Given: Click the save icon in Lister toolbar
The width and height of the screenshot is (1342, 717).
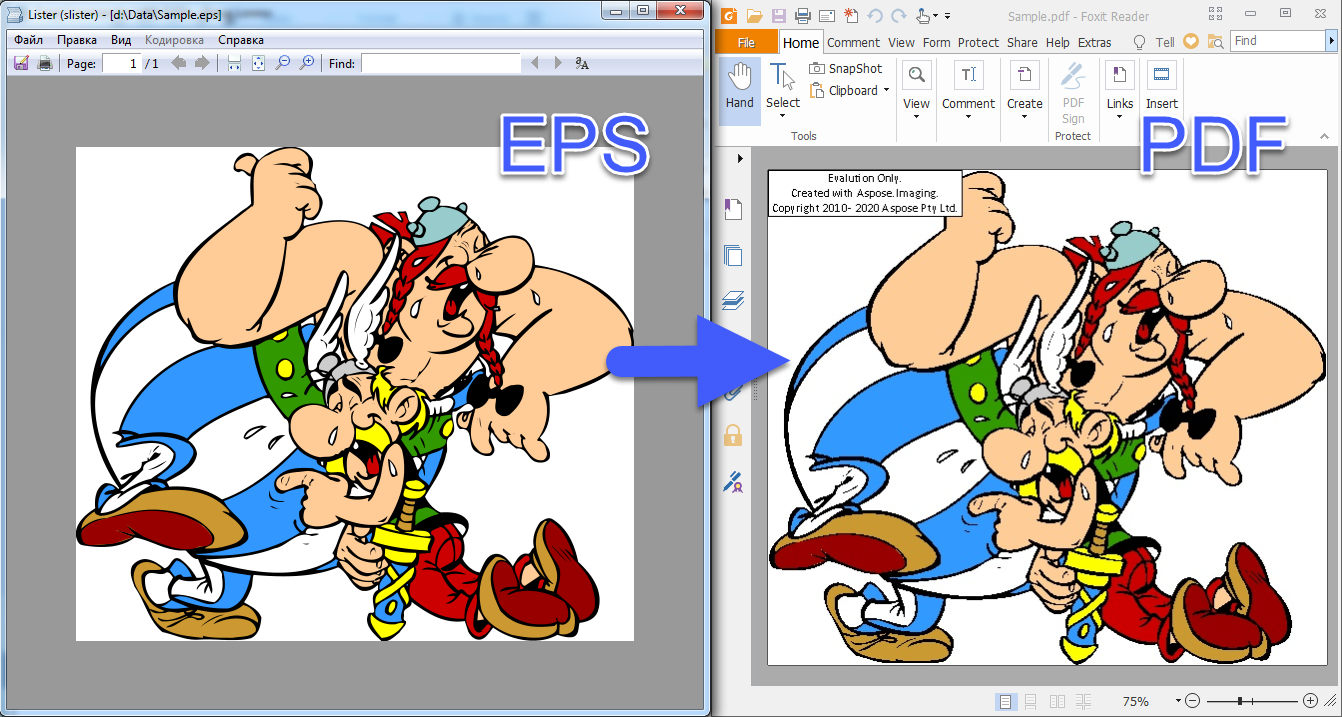Looking at the screenshot, I should 21,63.
